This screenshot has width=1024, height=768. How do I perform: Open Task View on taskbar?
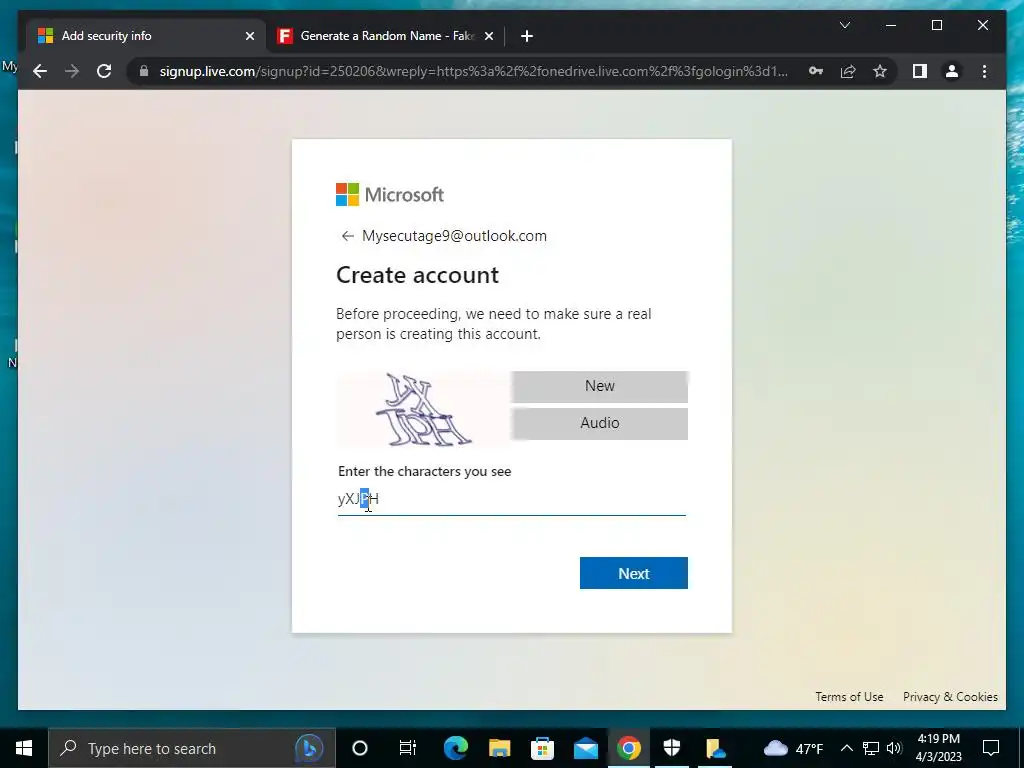coord(408,748)
